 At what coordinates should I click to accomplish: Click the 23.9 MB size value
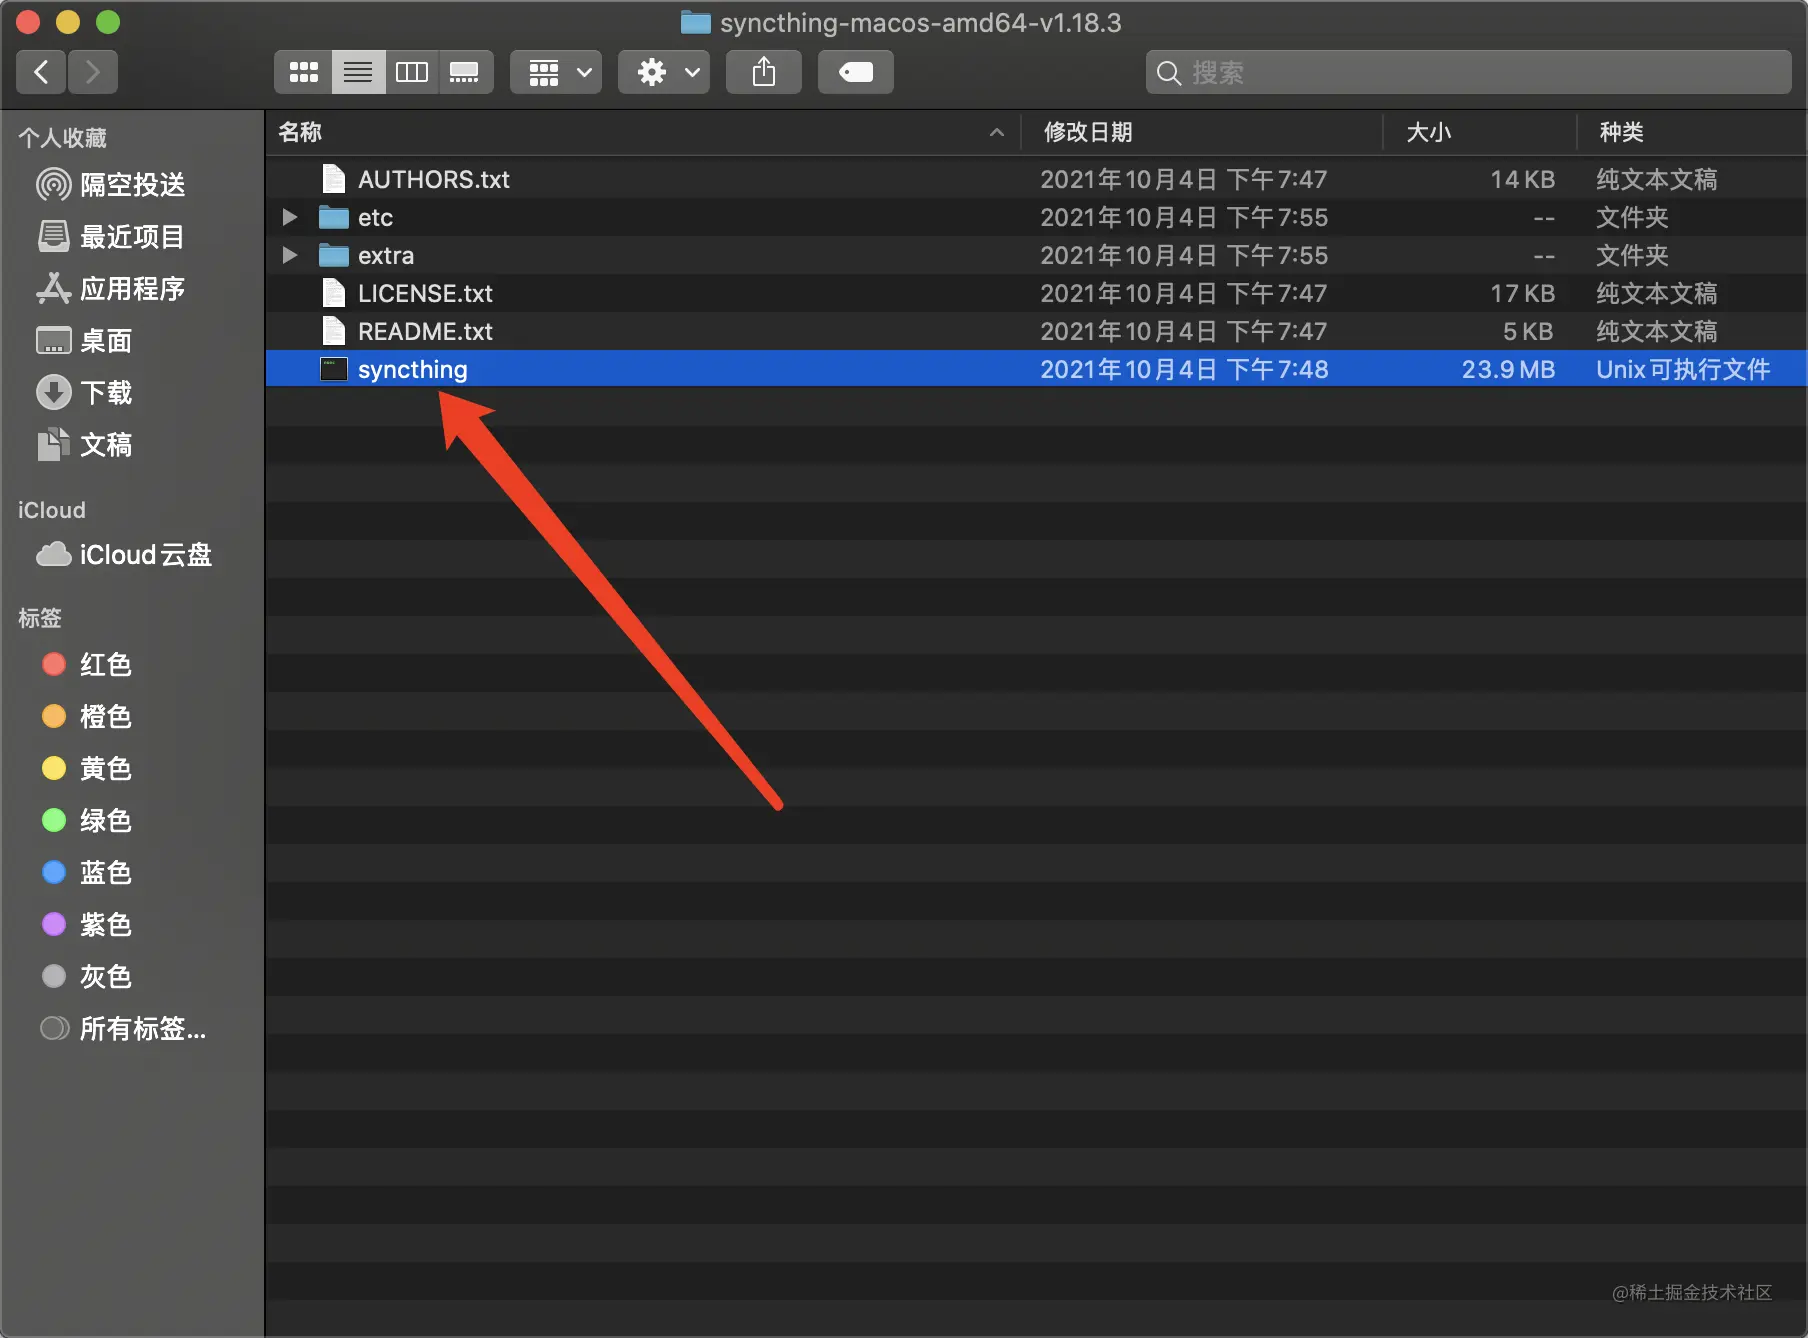click(1508, 369)
